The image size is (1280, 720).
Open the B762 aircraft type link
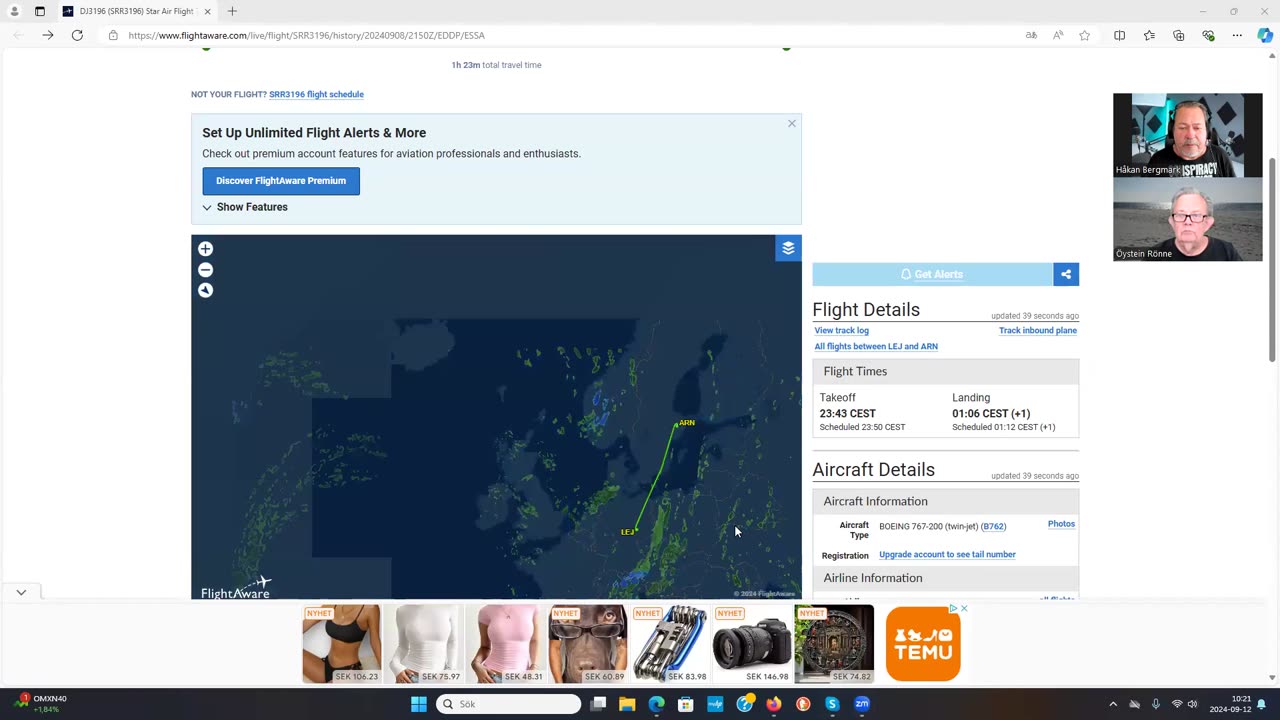(993, 526)
